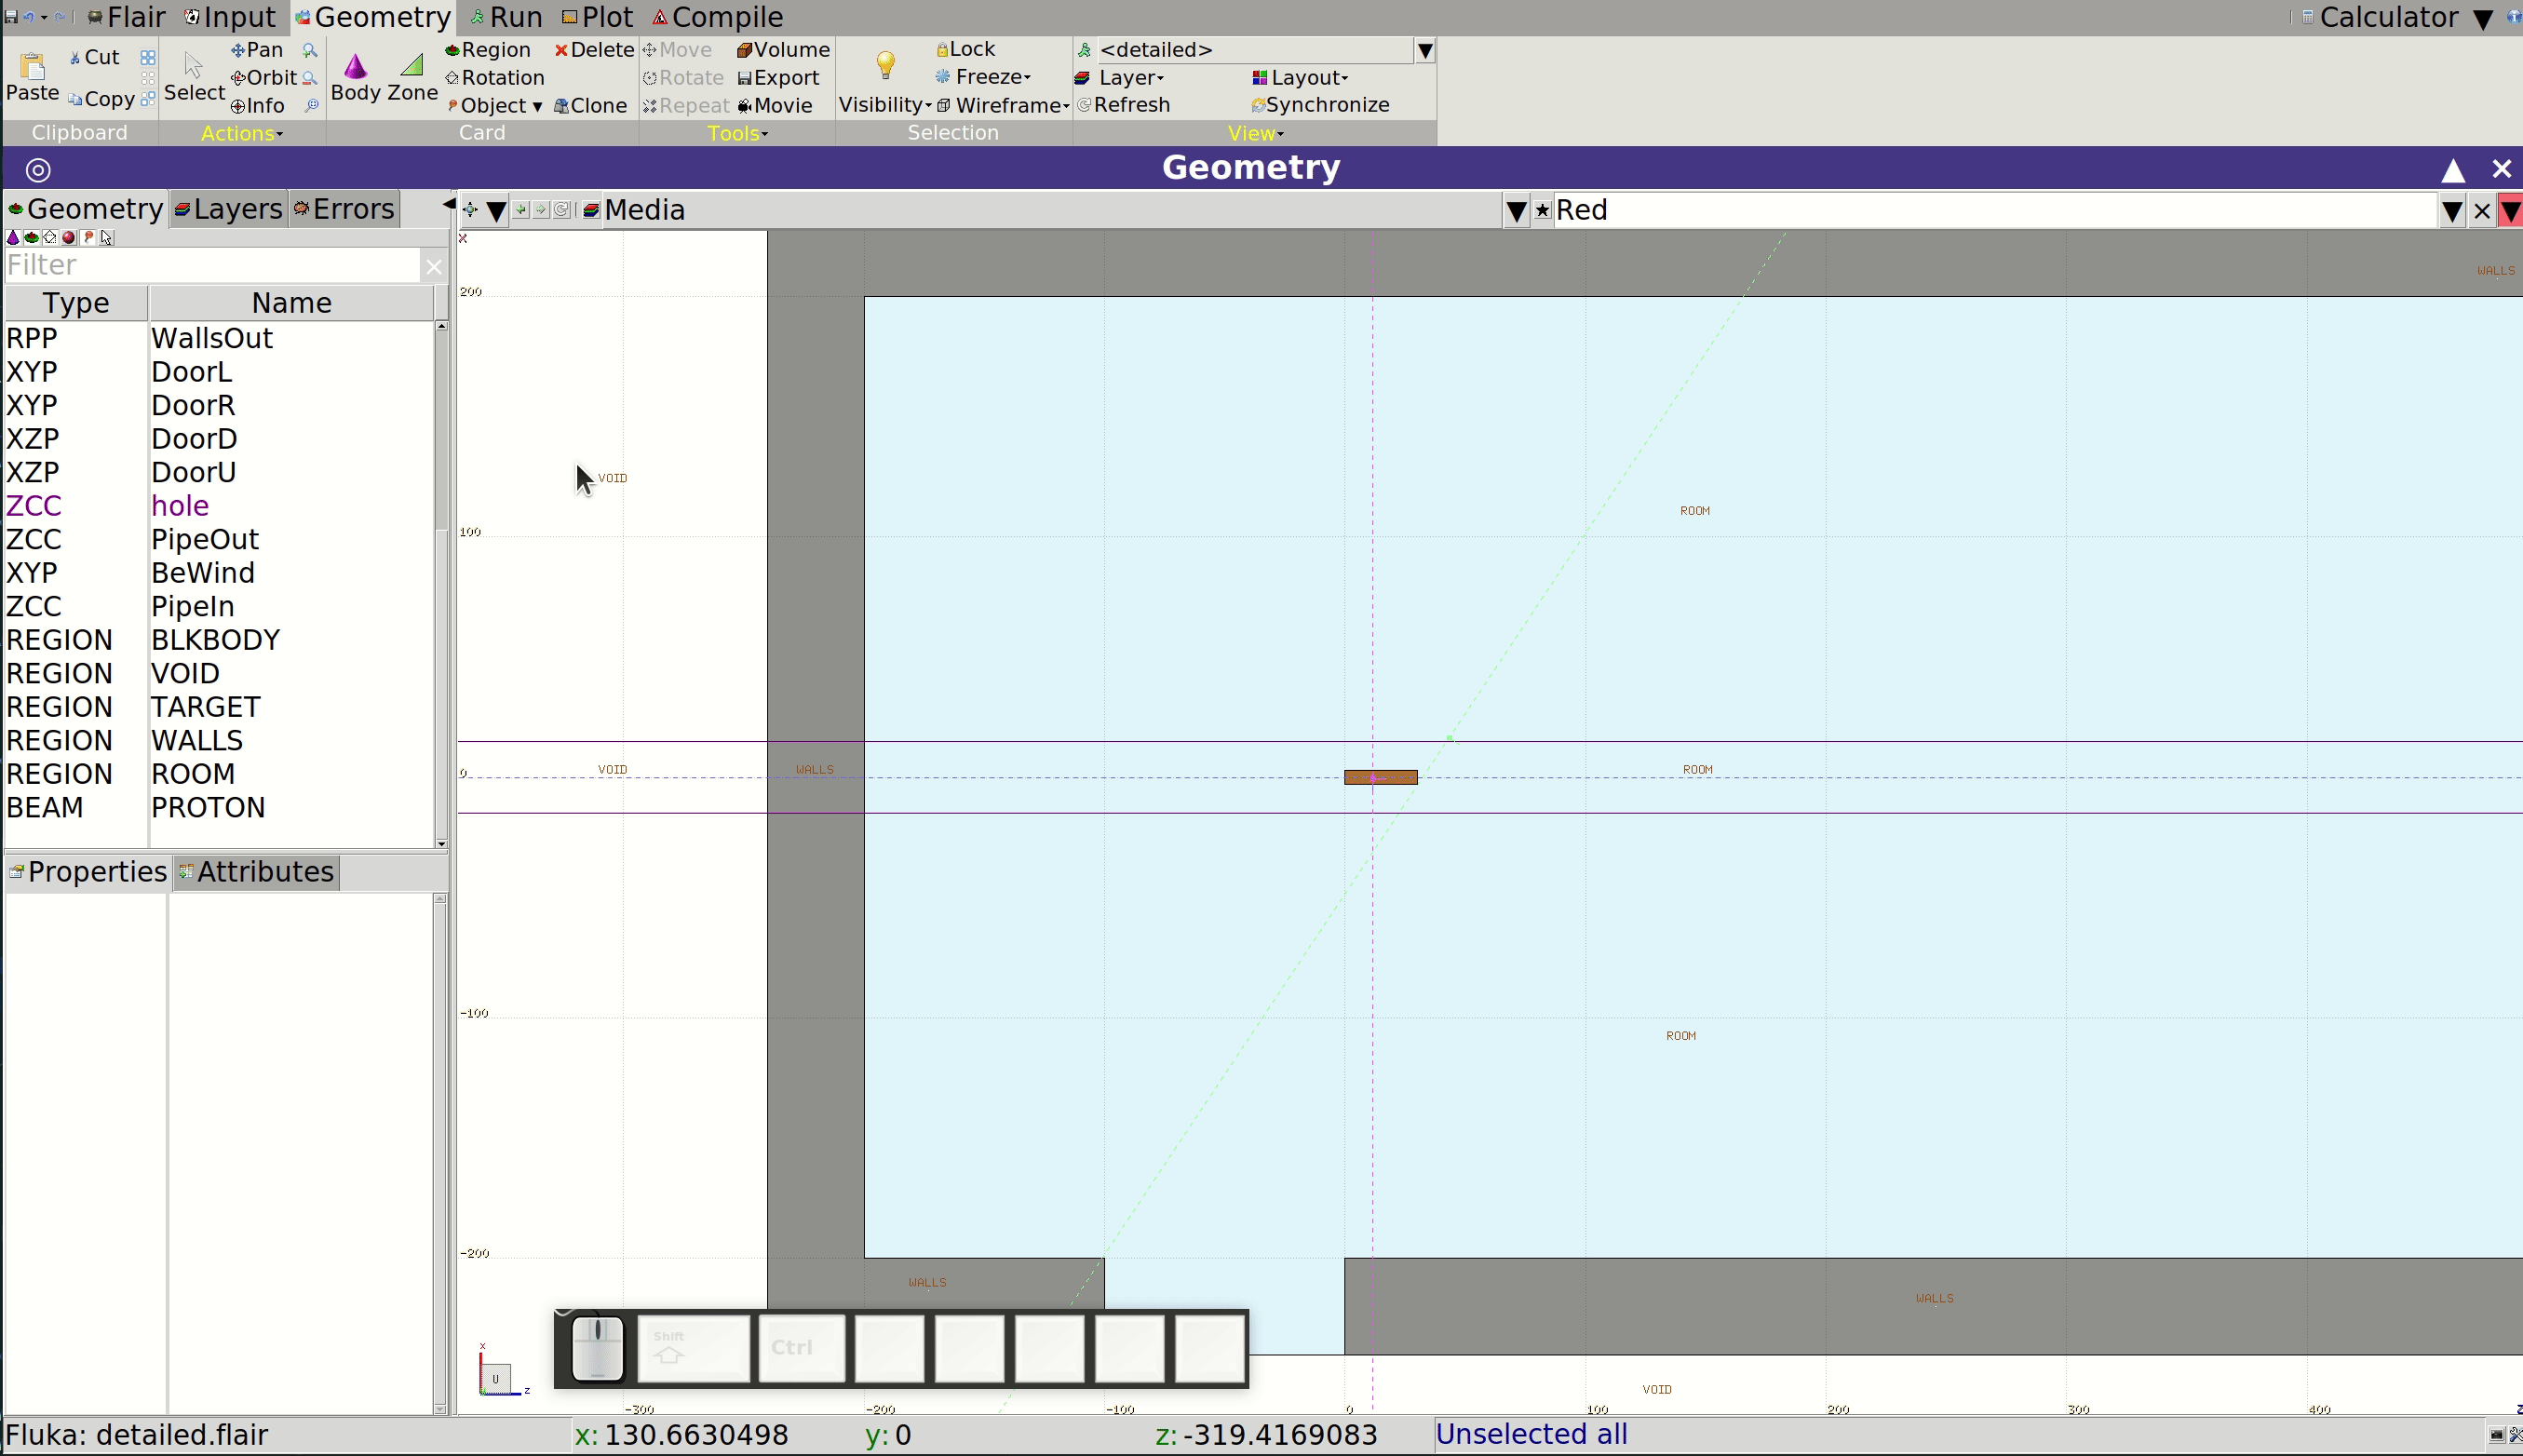The width and height of the screenshot is (2523, 1456).
Task: Click the viewport center-view icon
Action: coord(470,210)
